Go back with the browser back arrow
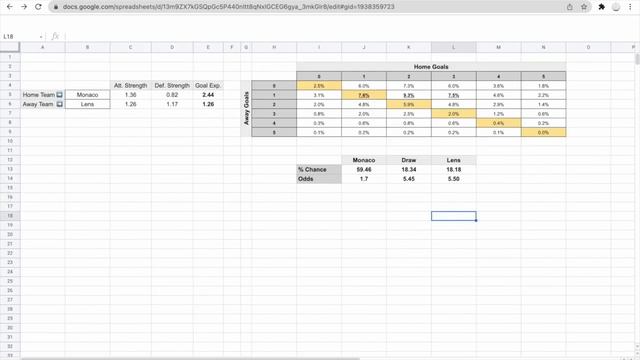Image resolution: width=640 pixels, height=360 pixels. pyautogui.click(x=9, y=7)
